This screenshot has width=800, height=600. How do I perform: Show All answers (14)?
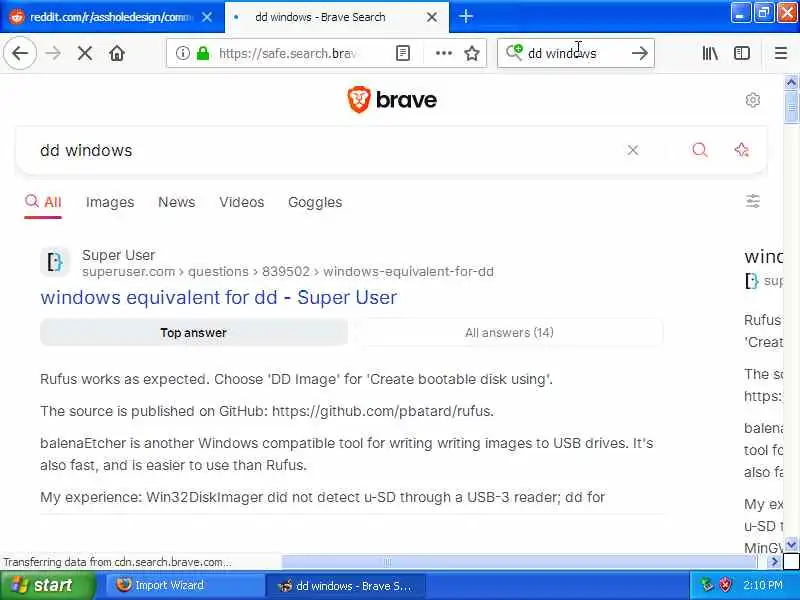(509, 333)
